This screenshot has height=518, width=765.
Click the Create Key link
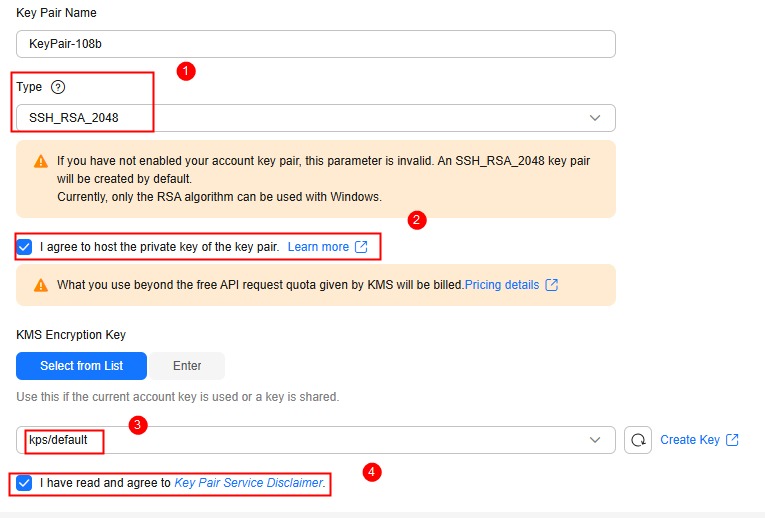point(690,440)
